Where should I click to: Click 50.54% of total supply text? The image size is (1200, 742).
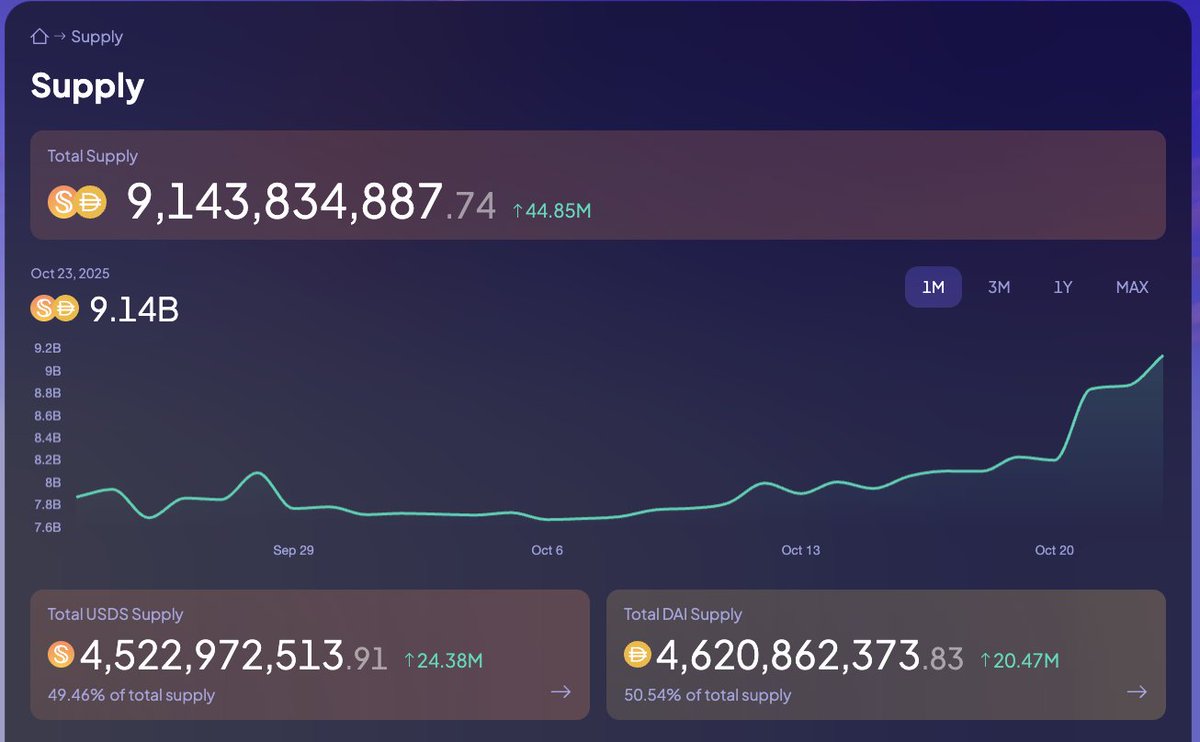tap(708, 695)
